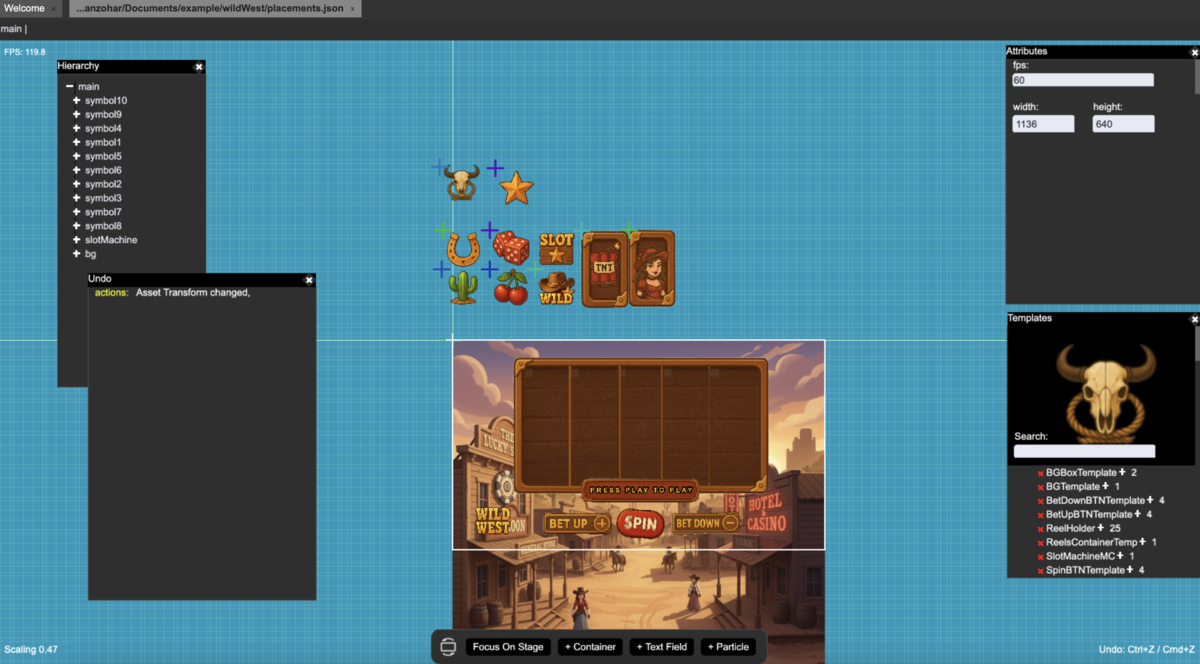Viewport: 1200px width, 664px height.
Task: Click the Templates Search input field
Action: 1084,452
